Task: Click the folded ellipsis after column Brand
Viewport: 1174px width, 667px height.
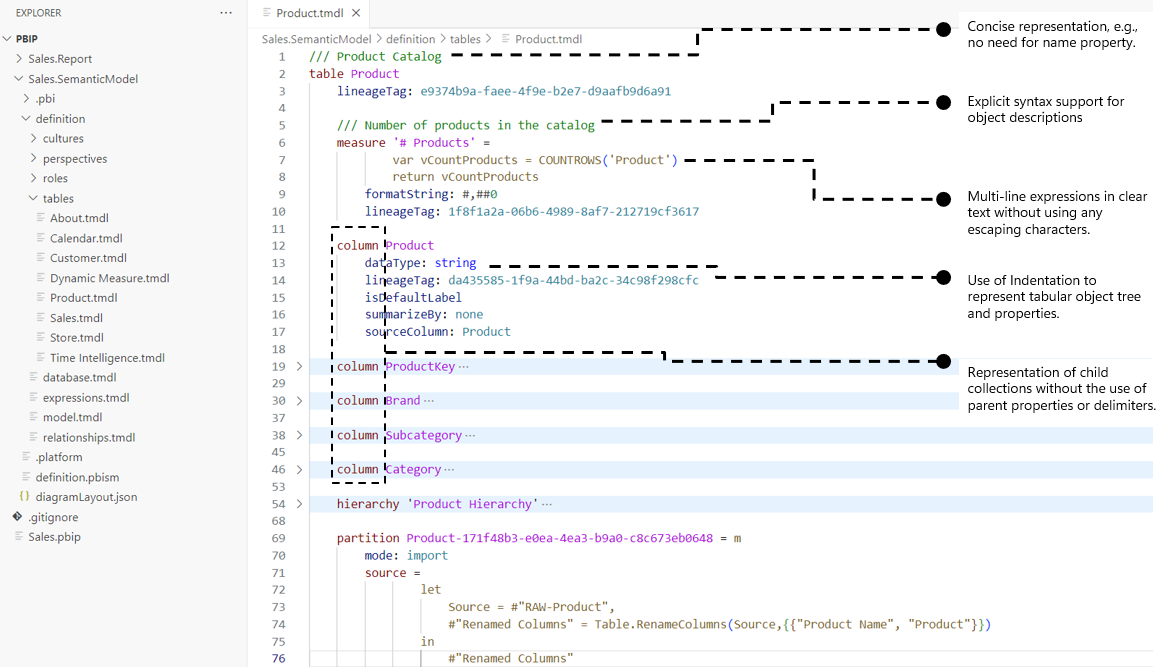Action: [x=429, y=401]
